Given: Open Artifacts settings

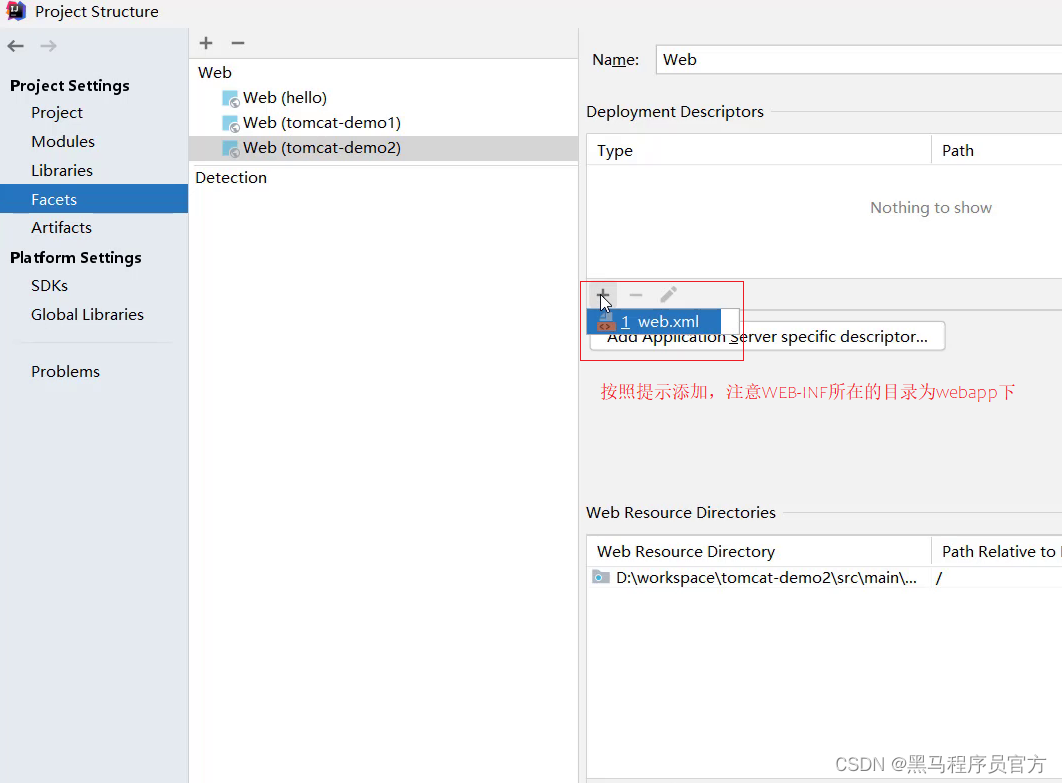Looking at the screenshot, I should [61, 228].
